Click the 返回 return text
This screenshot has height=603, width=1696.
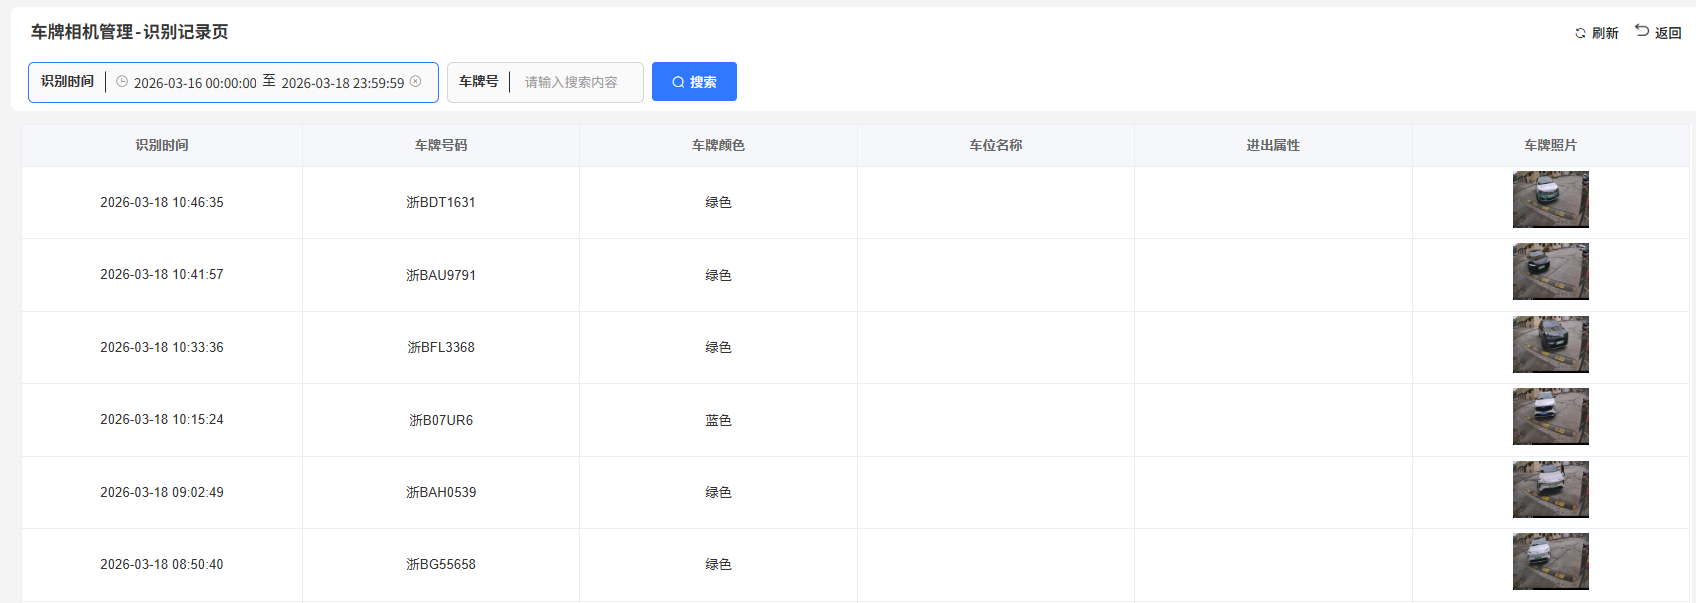click(x=1668, y=33)
